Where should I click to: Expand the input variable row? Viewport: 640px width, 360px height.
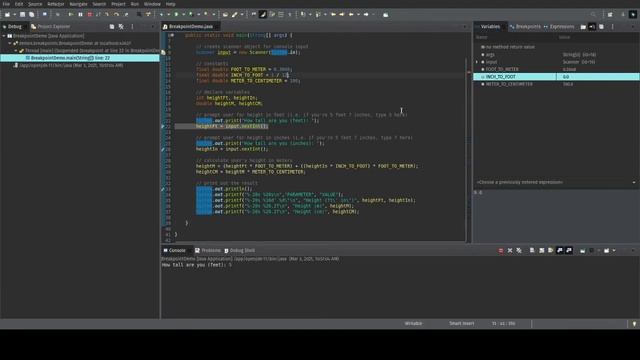tap(477, 62)
